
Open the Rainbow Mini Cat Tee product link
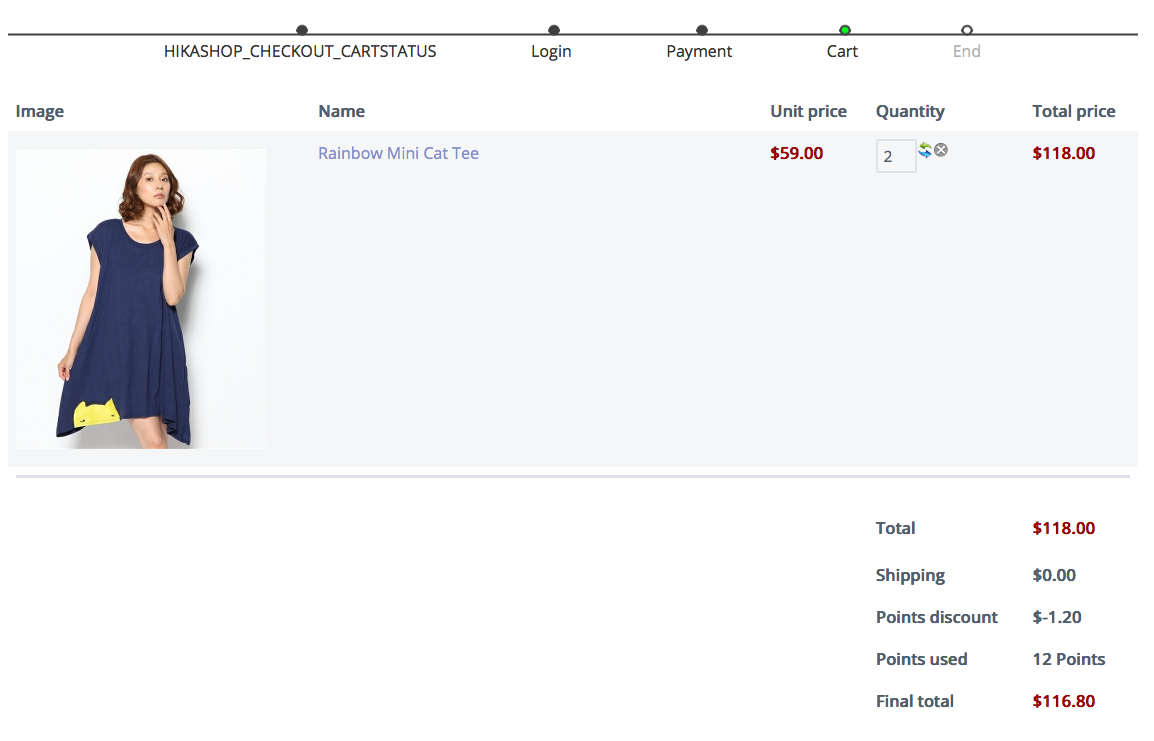tap(398, 153)
